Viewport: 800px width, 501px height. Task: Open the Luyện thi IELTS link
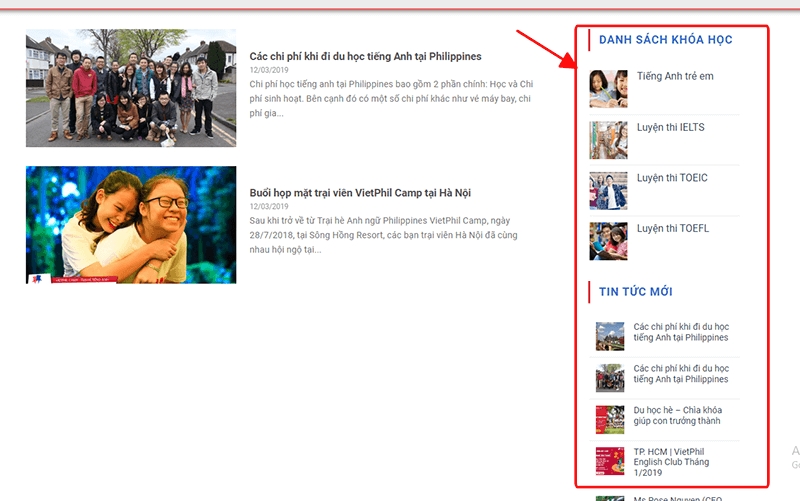point(670,127)
